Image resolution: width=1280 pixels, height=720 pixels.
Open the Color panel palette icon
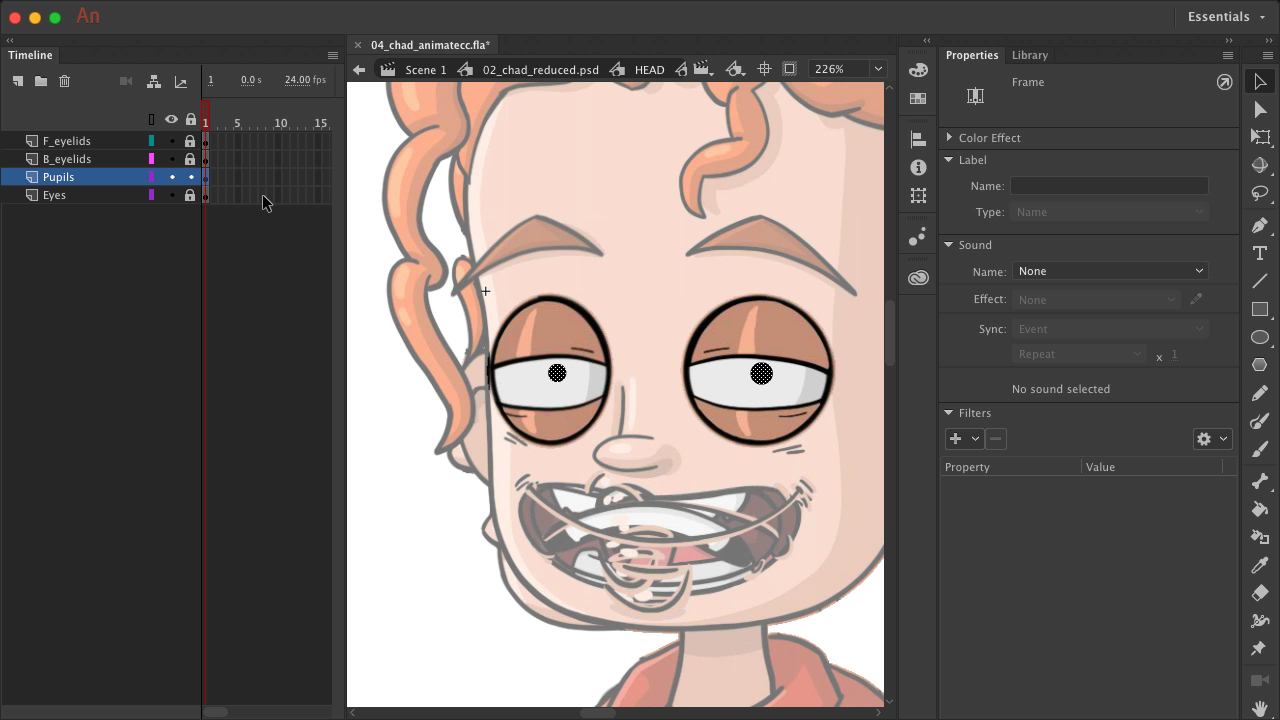(918, 70)
